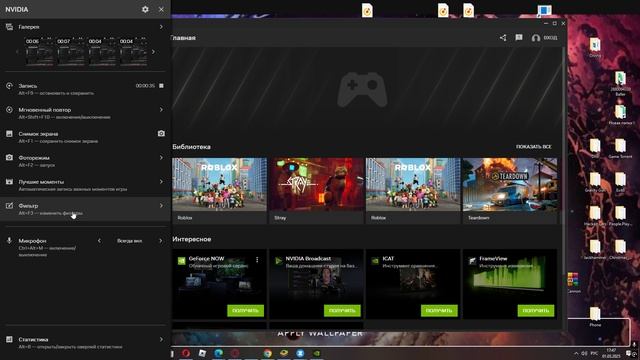Open the first Roblox library tile
This screenshot has height=360, width=640.
219,190
